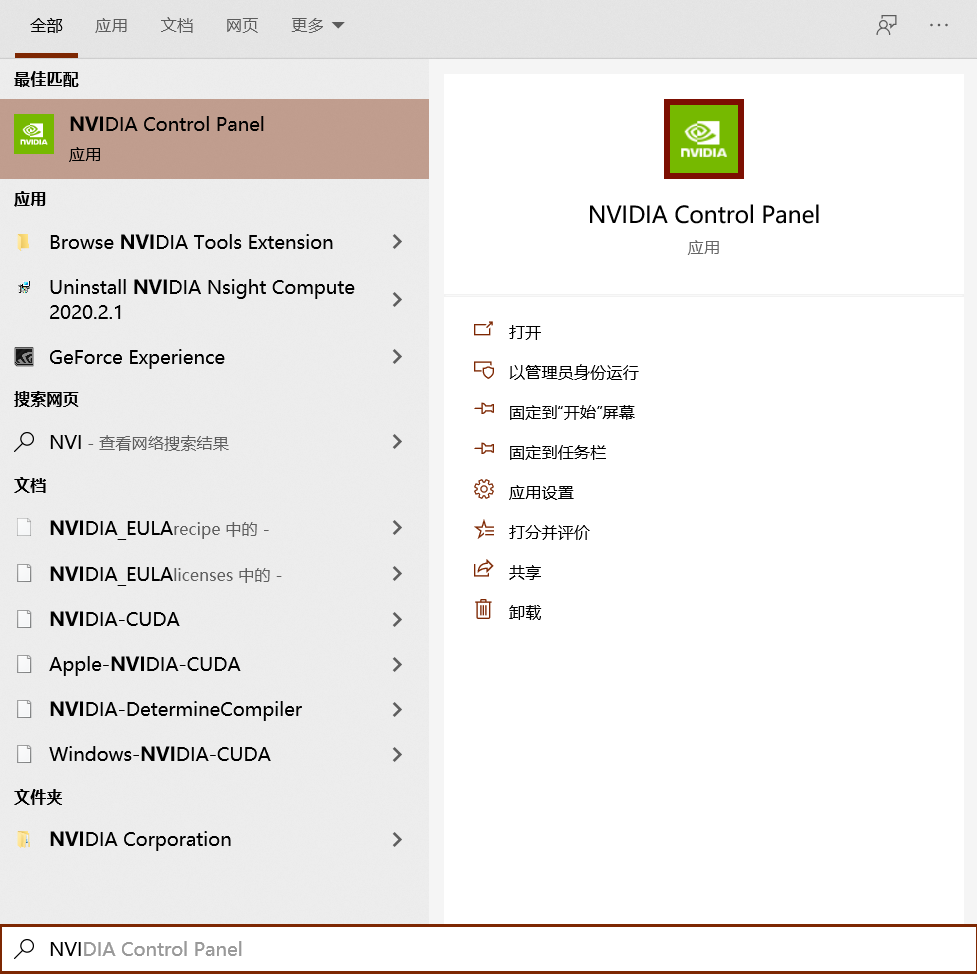
Task: Open the three-dots options menu
Action: point(938,25)
